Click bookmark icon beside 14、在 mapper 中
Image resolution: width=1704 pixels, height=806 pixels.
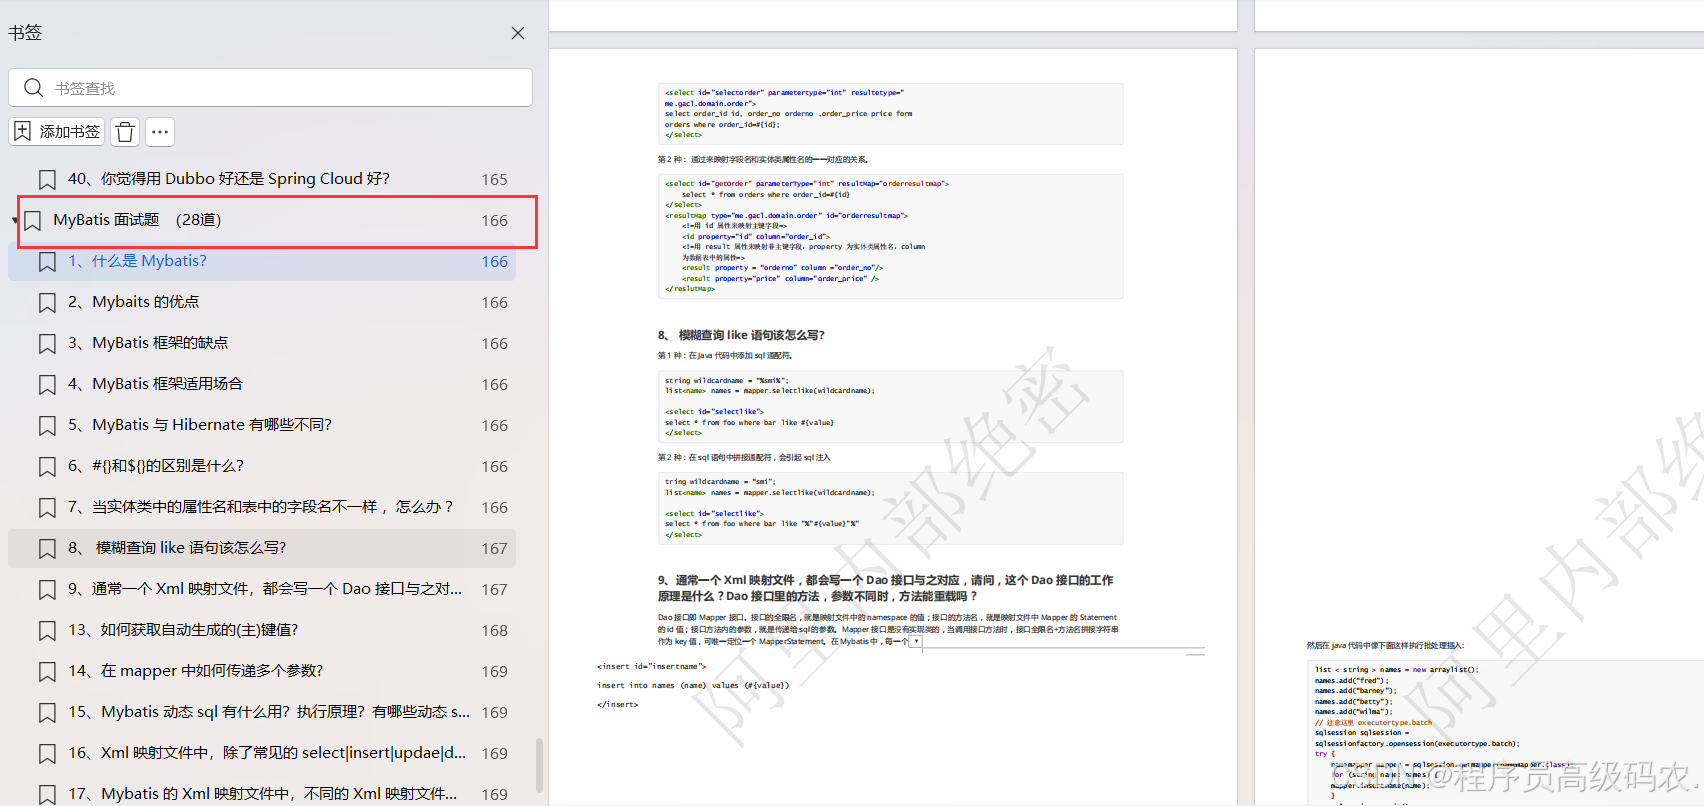coord(47,672)
